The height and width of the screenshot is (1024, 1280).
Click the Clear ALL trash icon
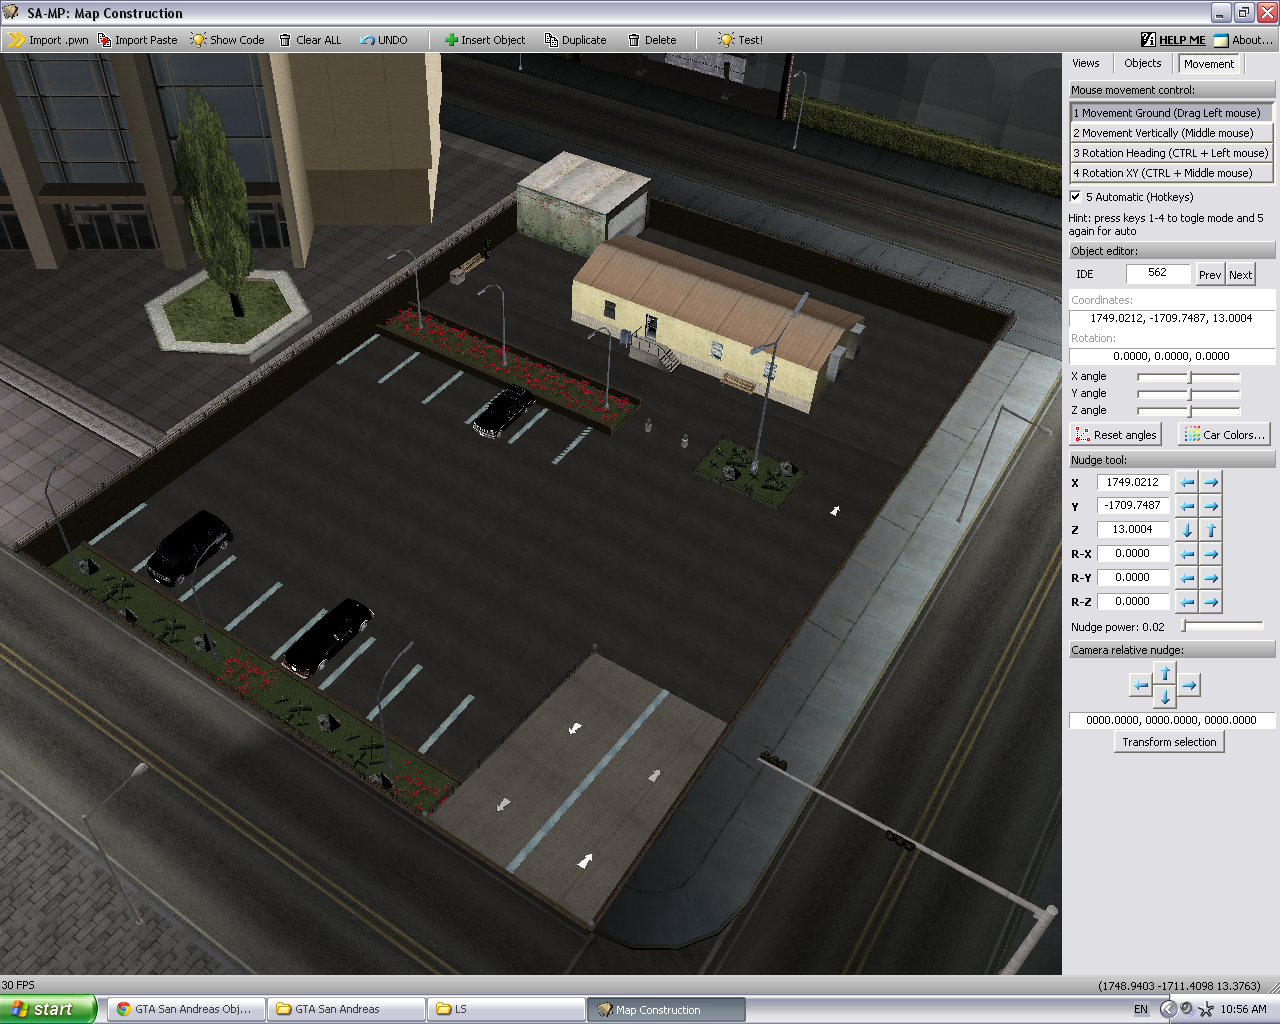[x=286, y=40]
